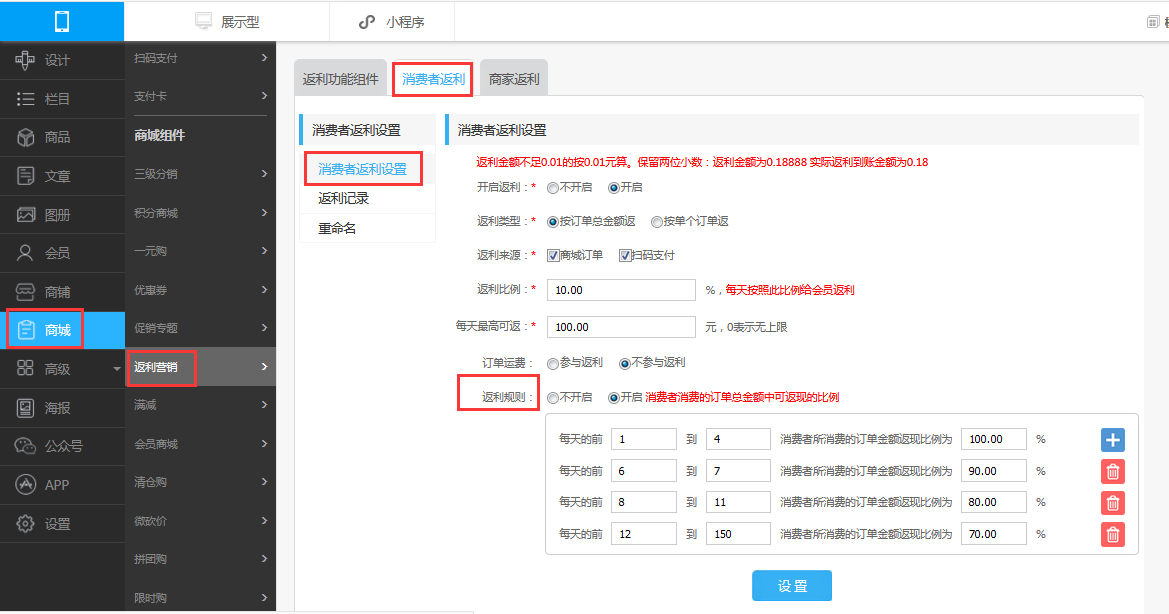Click the 商城 mall clipboard icon
1169x614 pixels.
coord(26,329)
